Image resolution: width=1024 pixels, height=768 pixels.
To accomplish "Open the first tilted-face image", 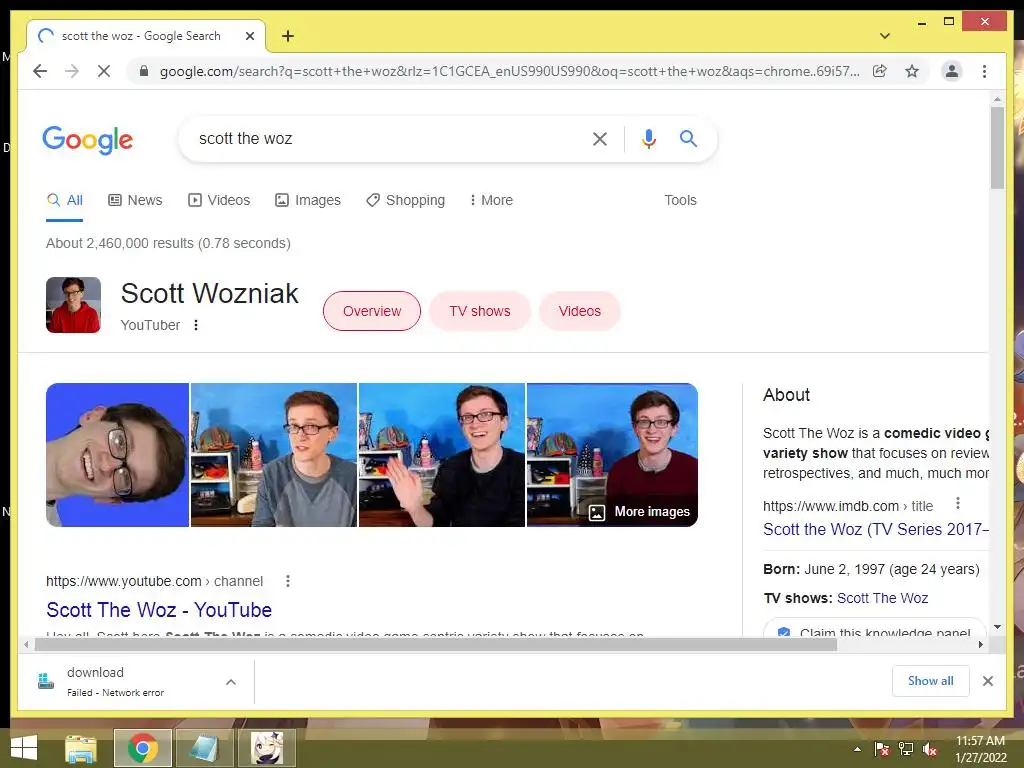I will click(x=118, y=455).
